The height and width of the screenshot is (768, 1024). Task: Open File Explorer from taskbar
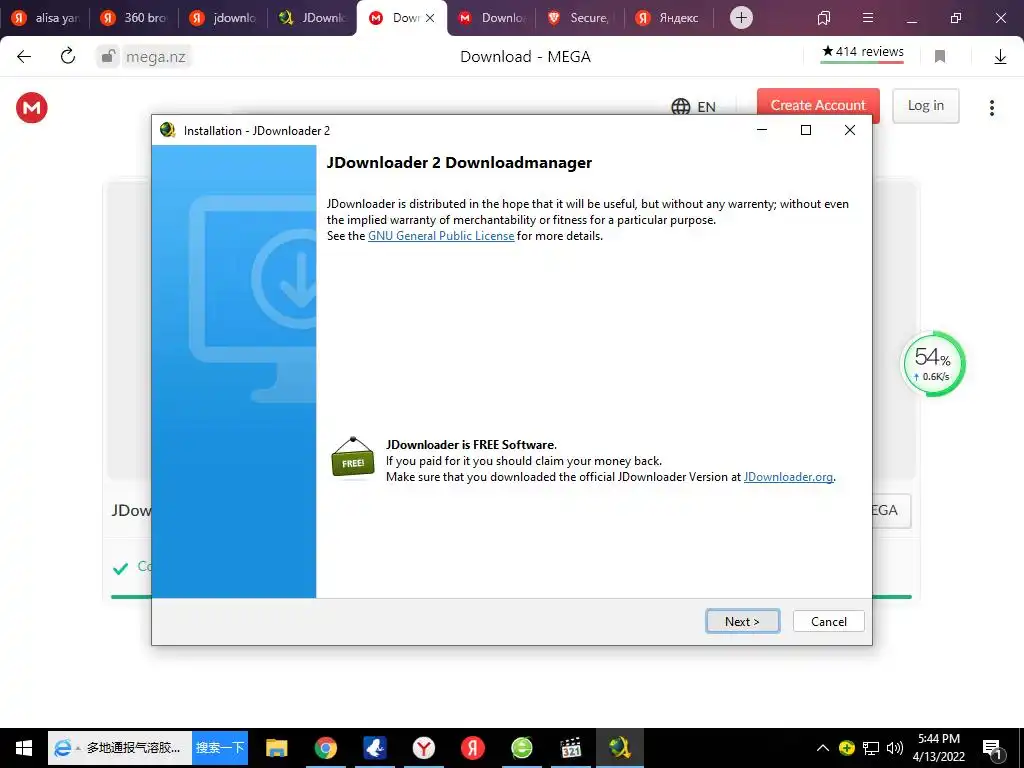coord(277,748)
